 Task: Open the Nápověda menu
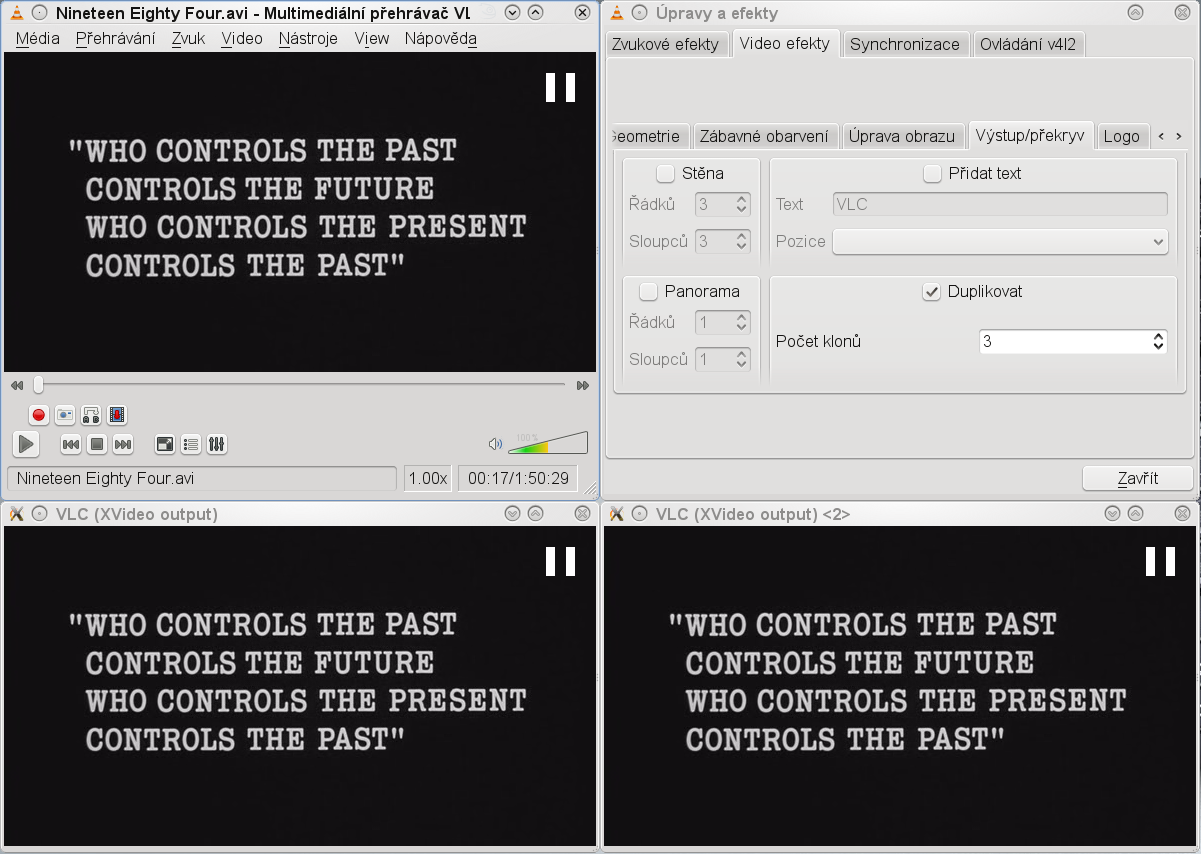[440, 38]
